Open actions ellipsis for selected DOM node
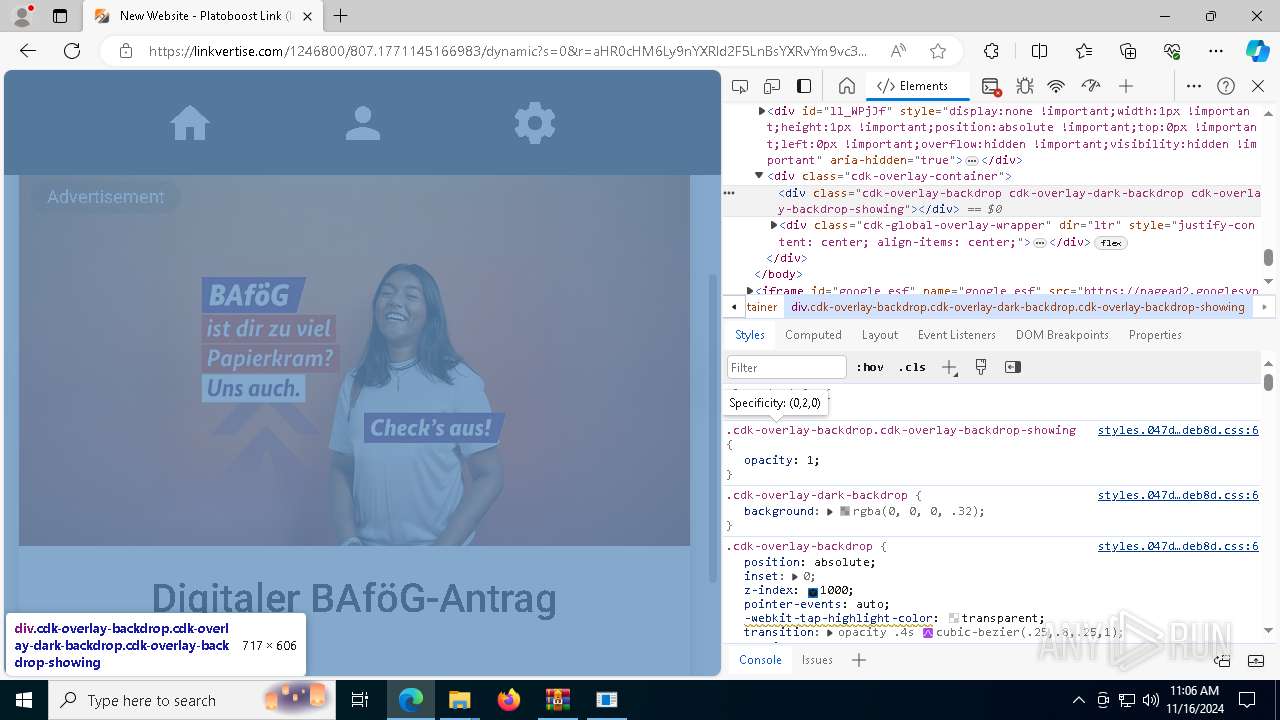The width and height of the screenshot is (1280, 720). pos(729,193)
